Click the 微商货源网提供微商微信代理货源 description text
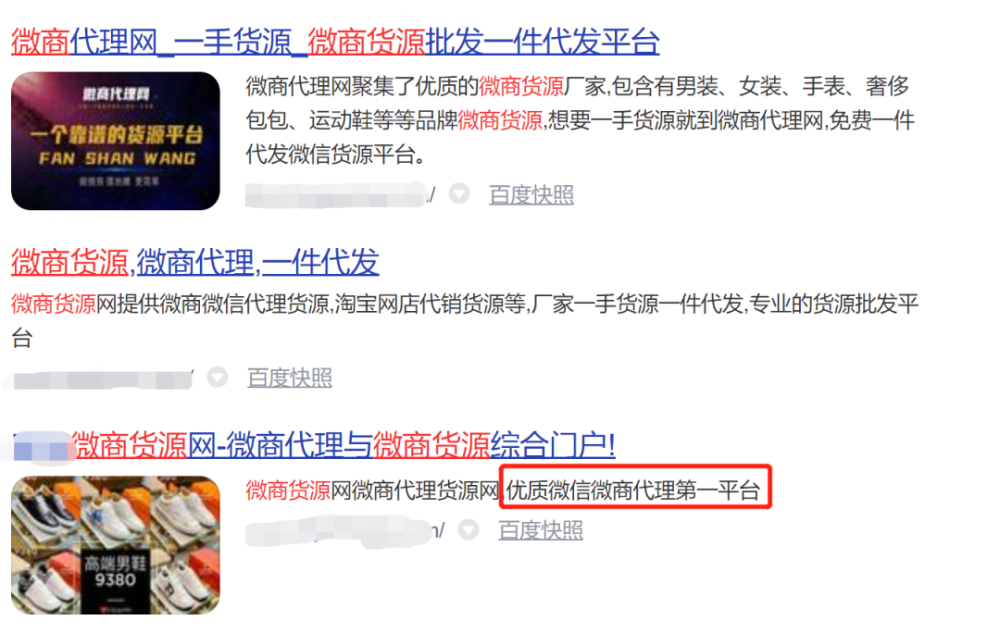 (465, 321)
